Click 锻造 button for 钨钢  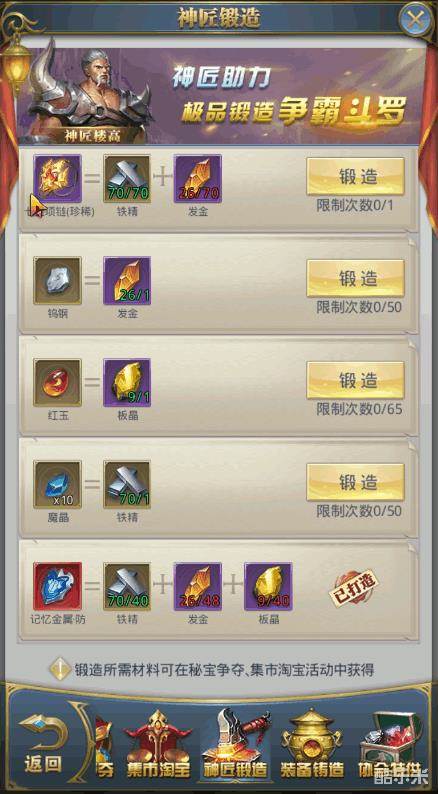pyautogui.click(x=355, y=279)
